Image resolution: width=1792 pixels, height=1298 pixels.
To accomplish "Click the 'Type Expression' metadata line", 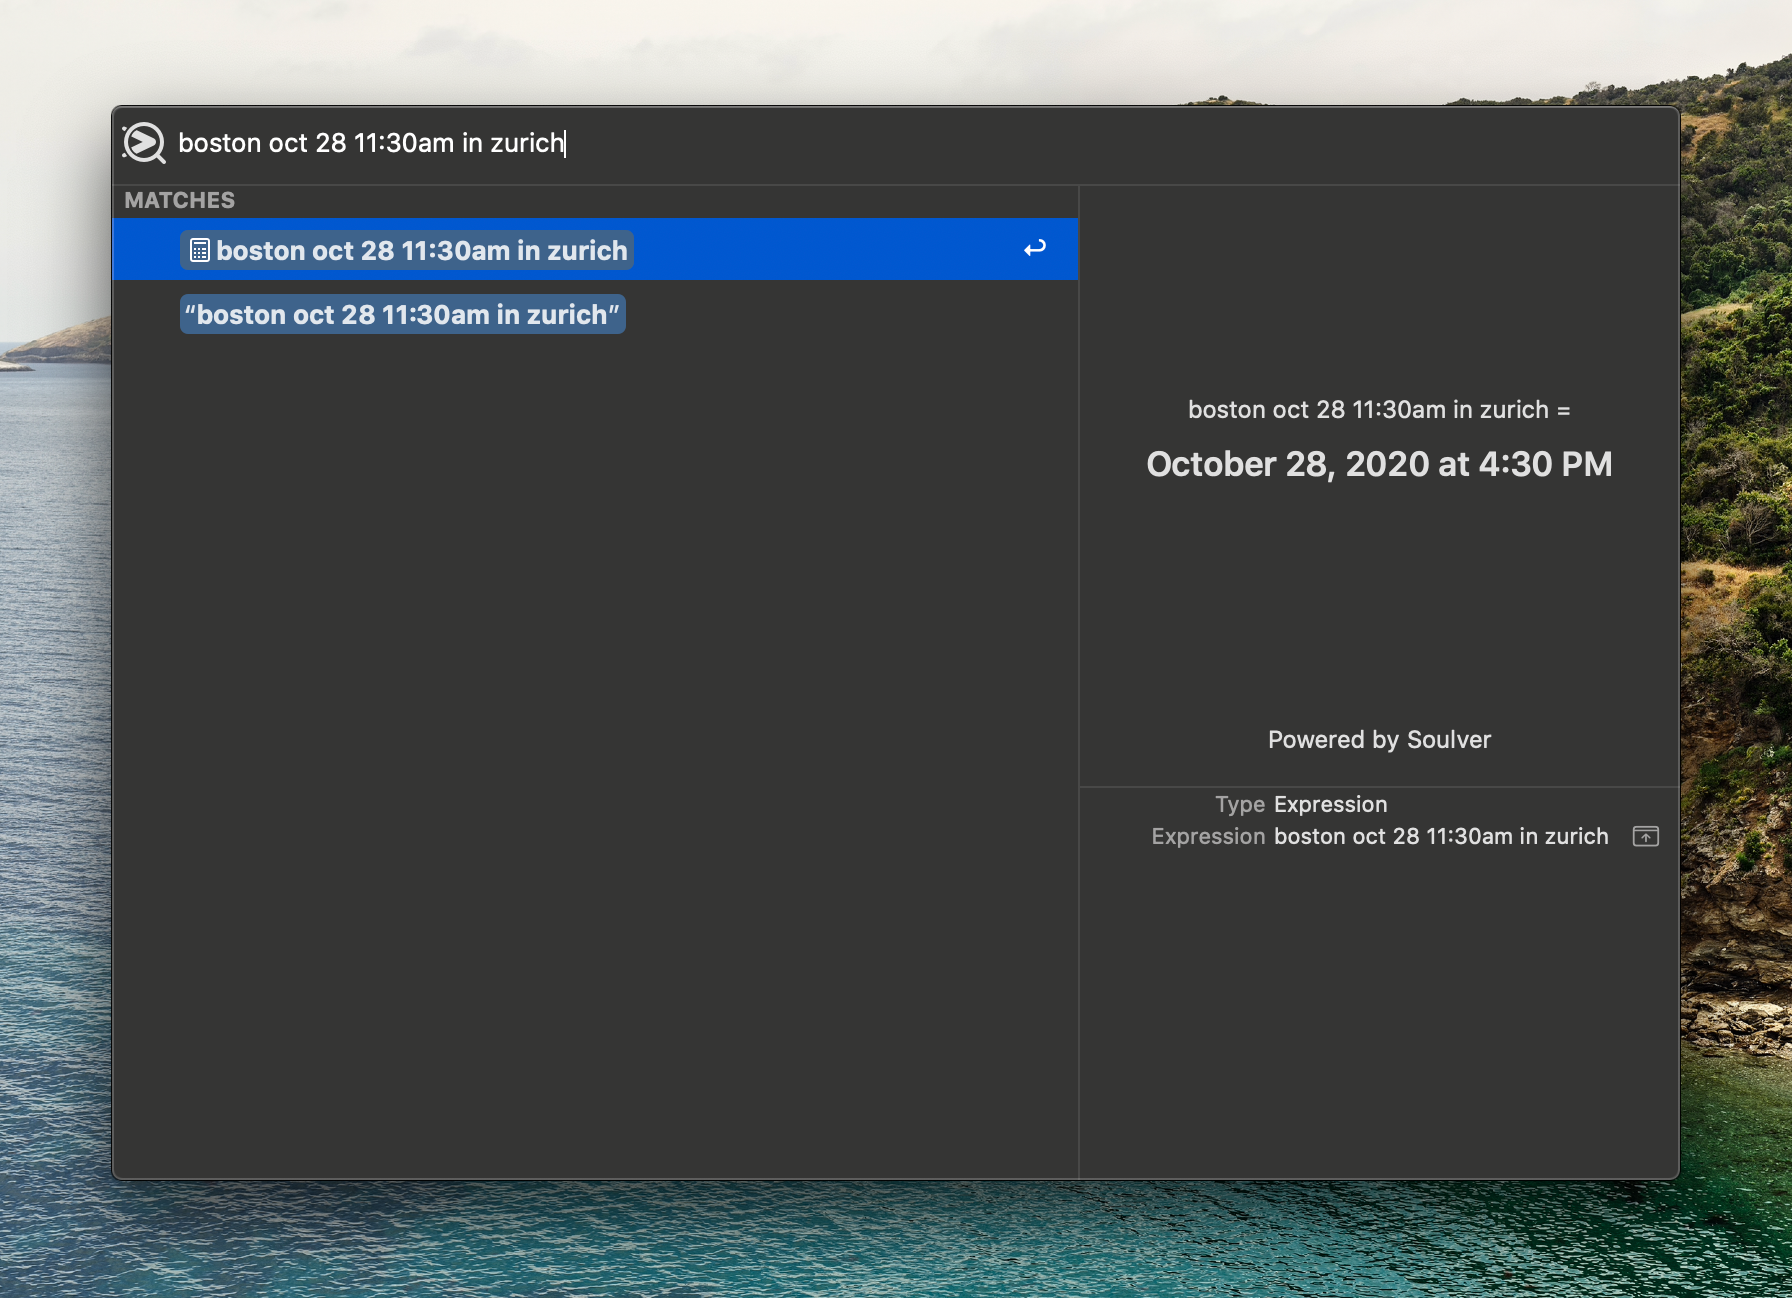I will [1301, 805].
